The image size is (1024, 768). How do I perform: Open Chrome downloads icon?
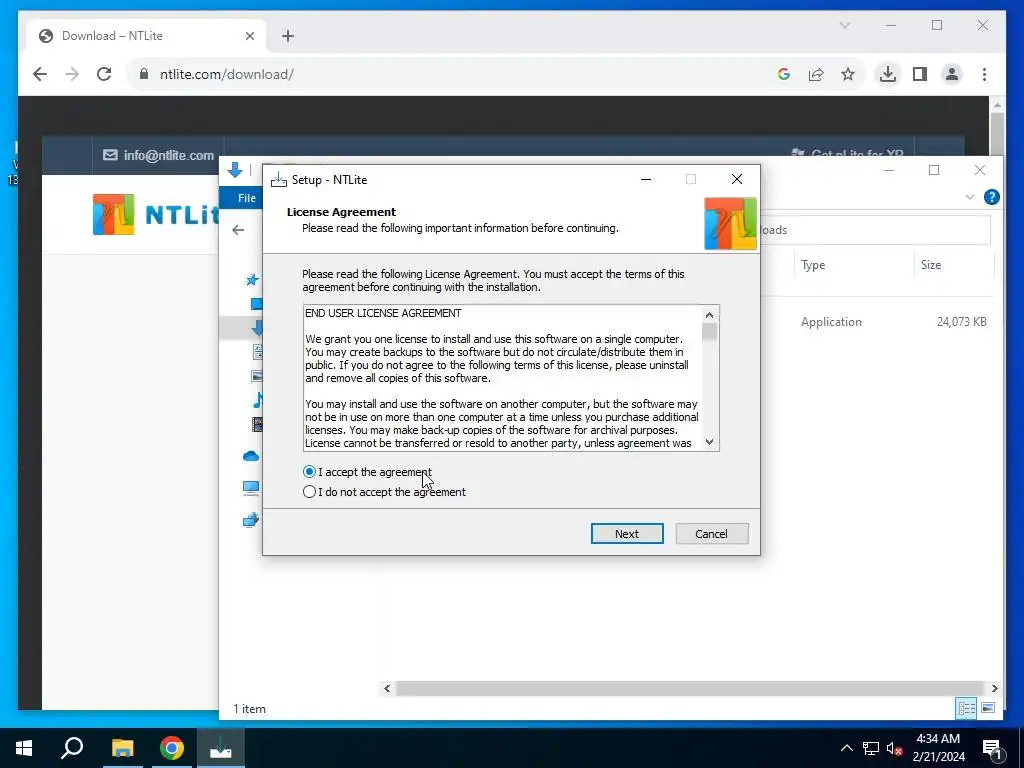(888, 74)
